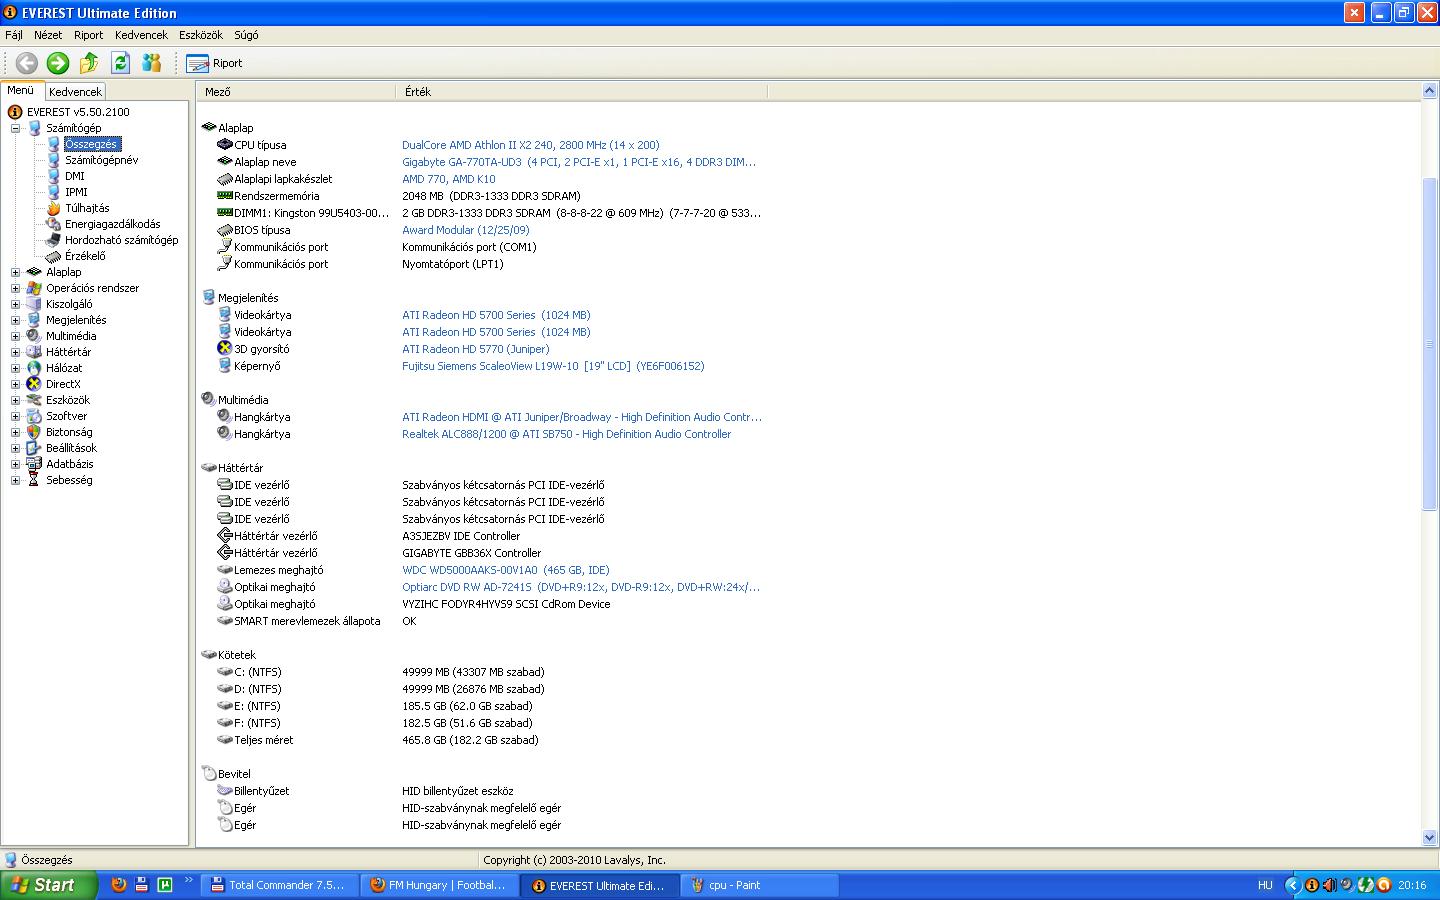Click the Users toolbar icon

point(151,63)
